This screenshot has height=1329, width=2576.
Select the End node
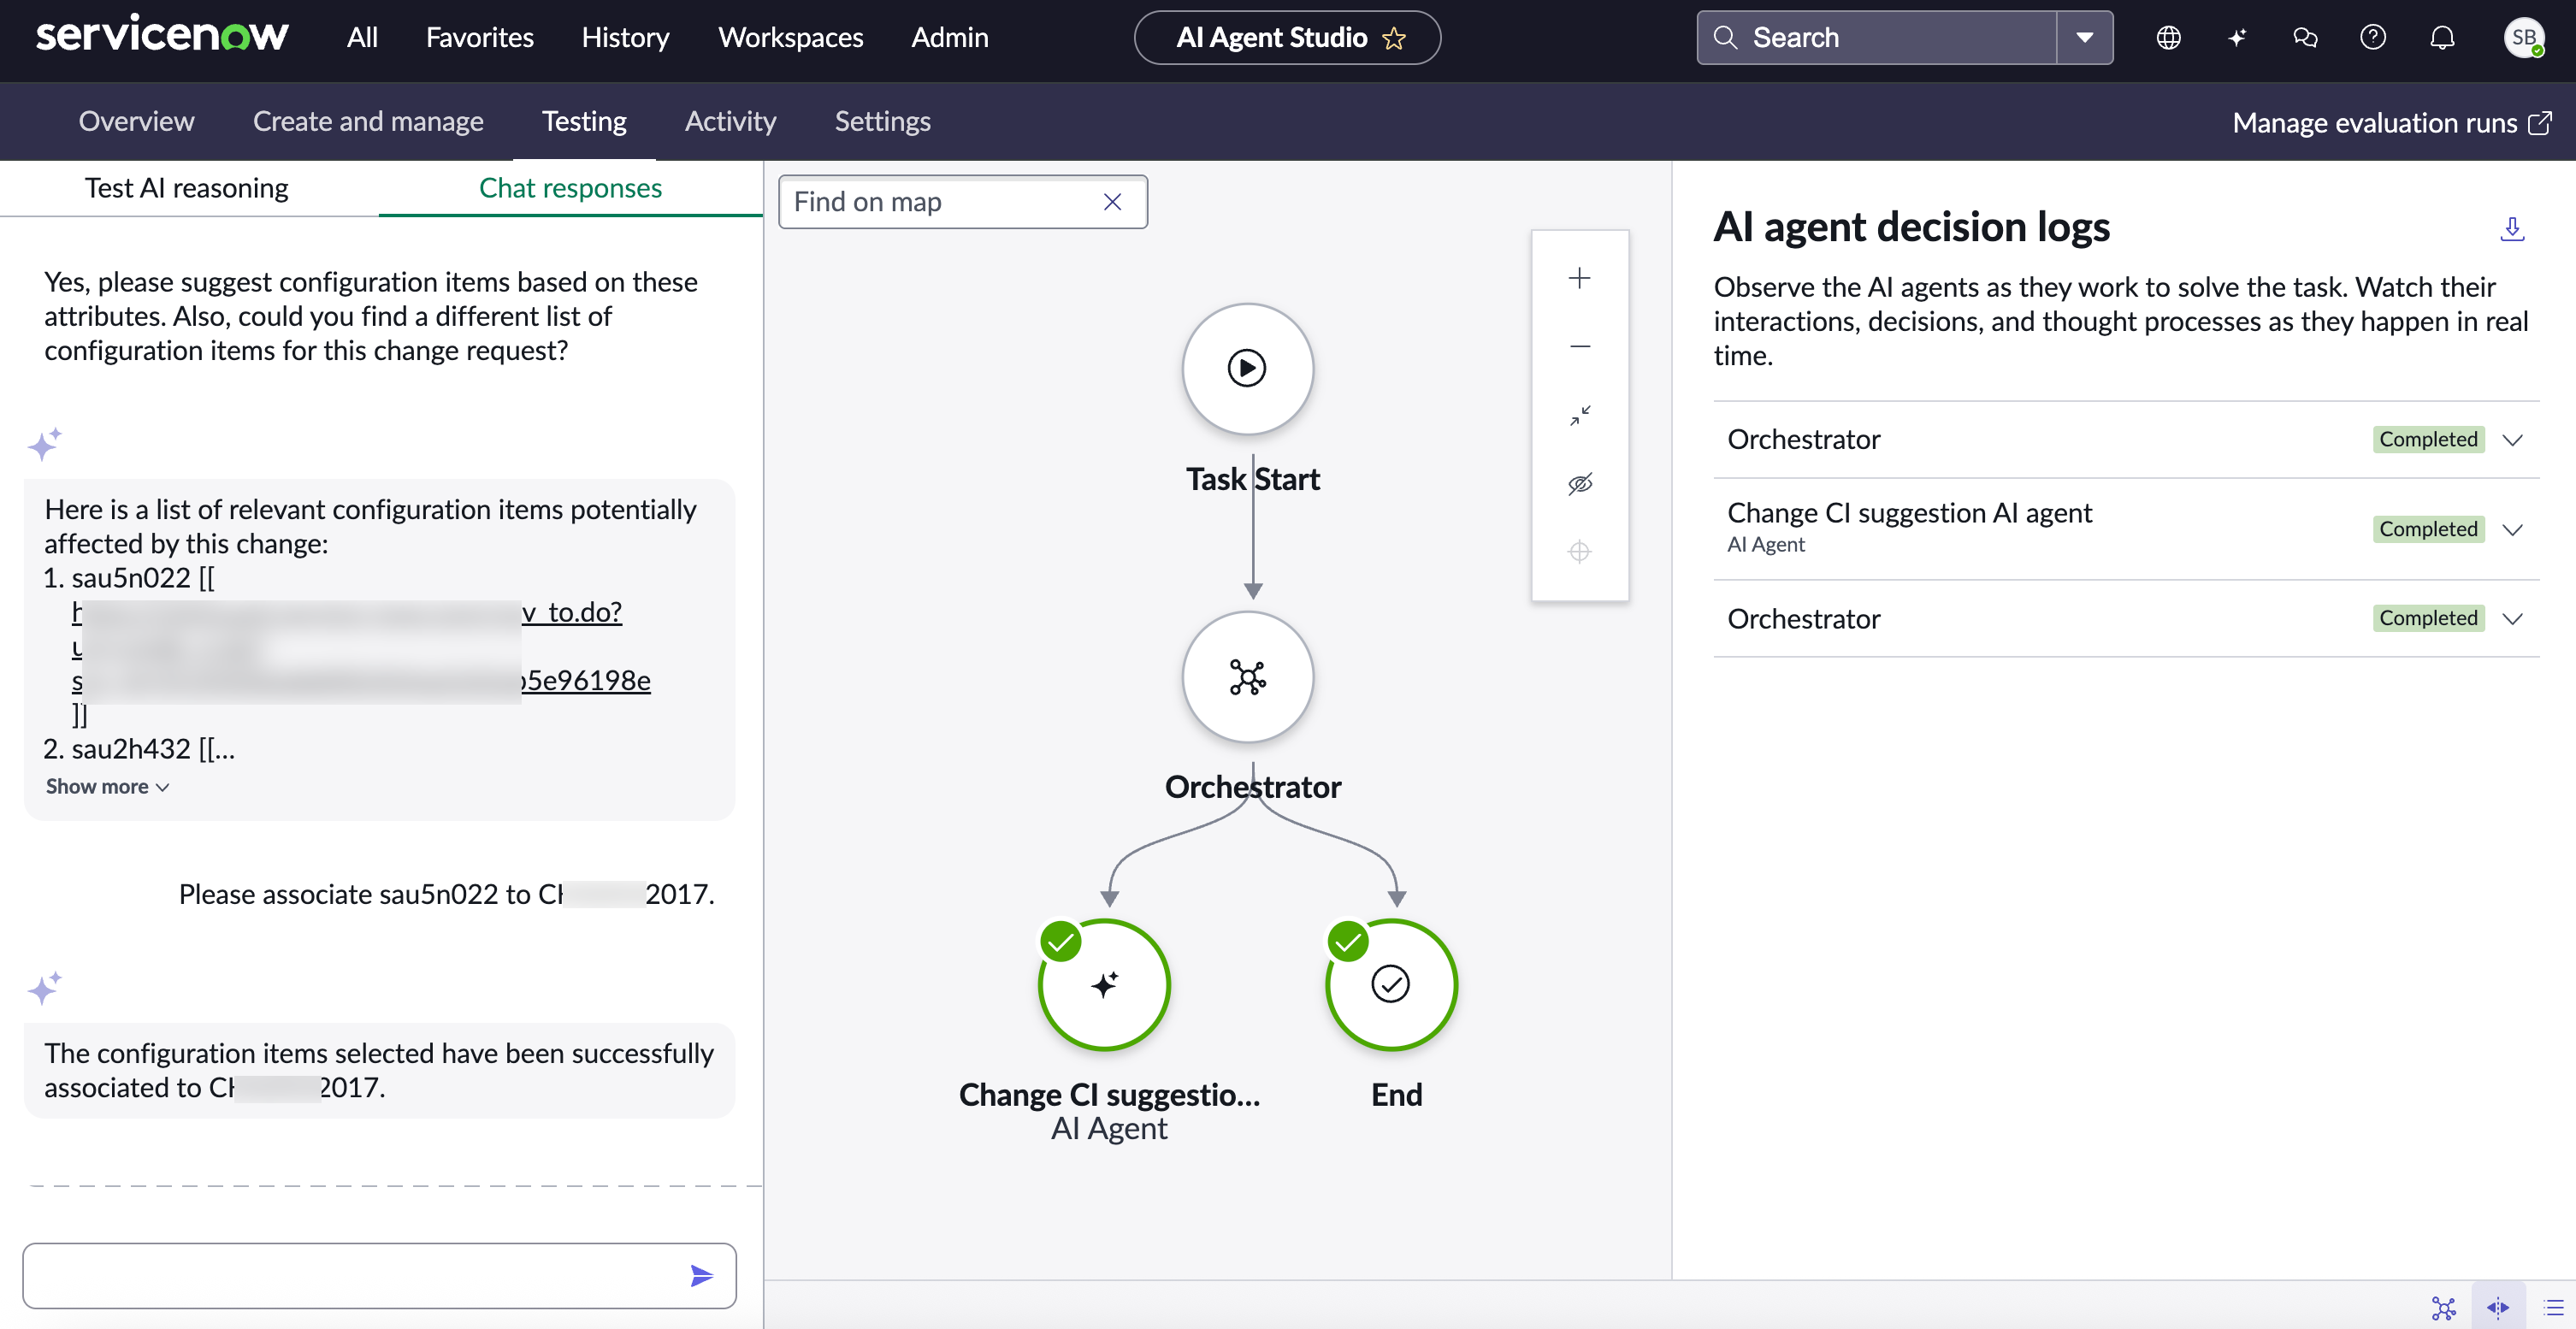[x=1391, y=984]
